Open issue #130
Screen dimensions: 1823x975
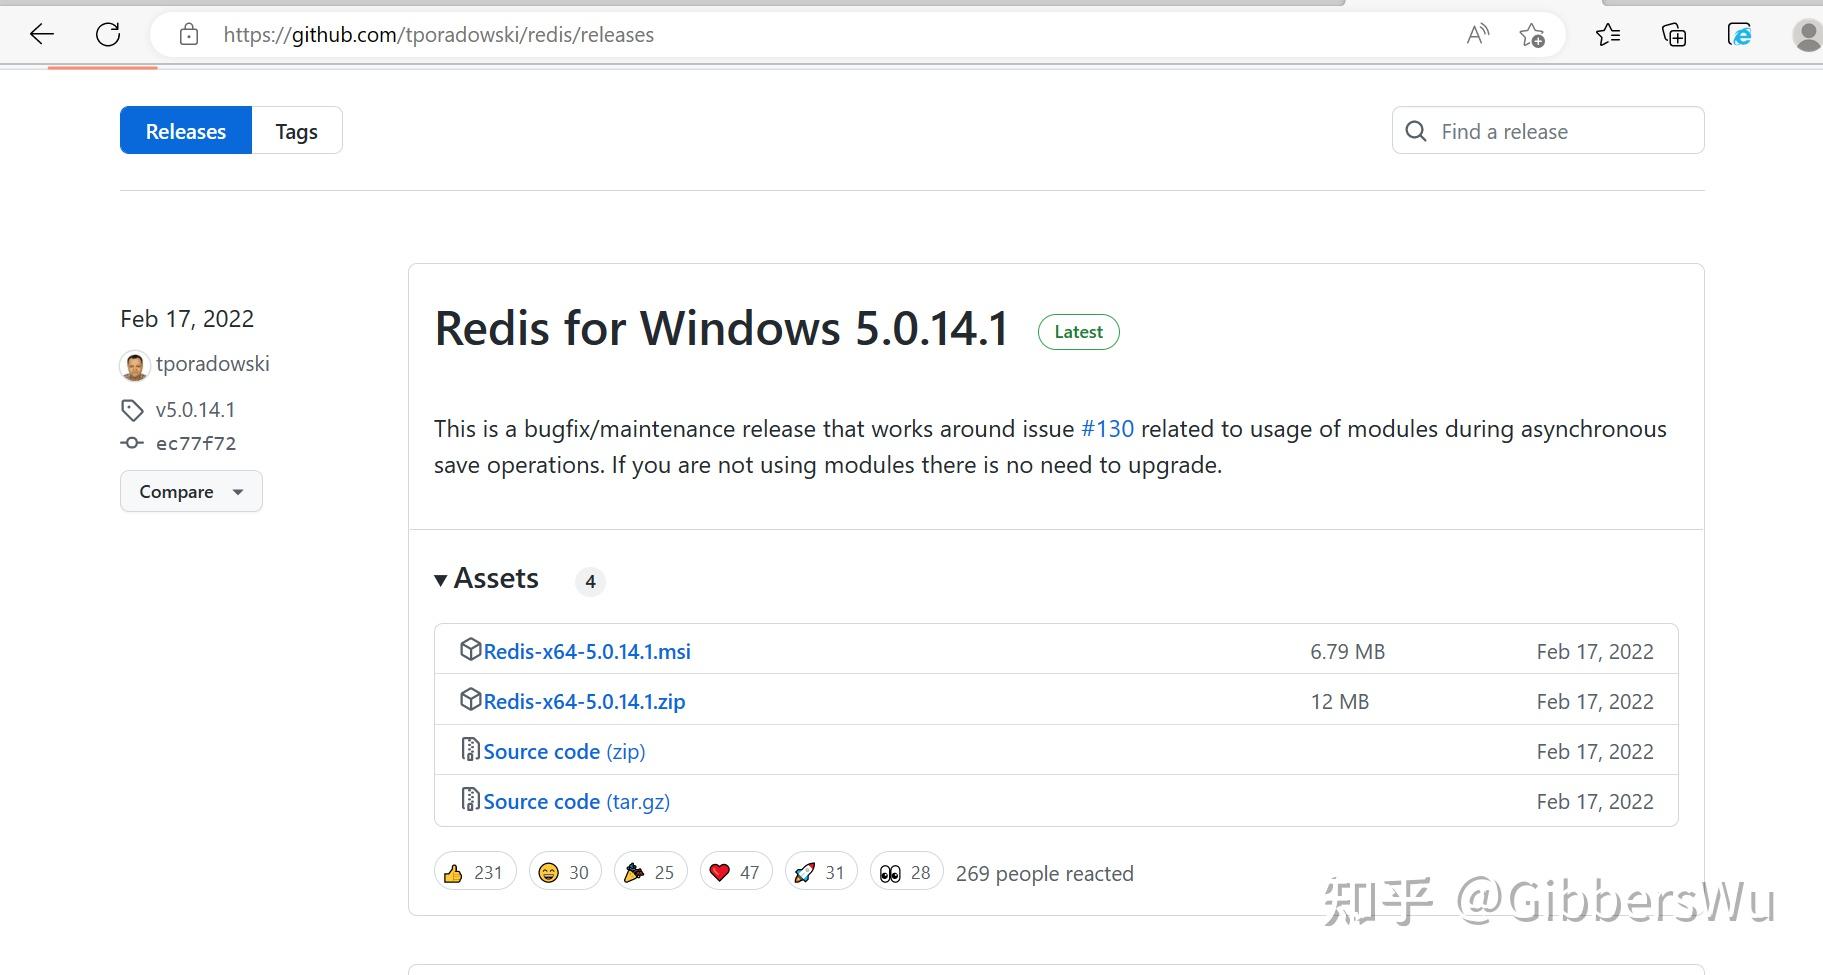(1106, 428)
